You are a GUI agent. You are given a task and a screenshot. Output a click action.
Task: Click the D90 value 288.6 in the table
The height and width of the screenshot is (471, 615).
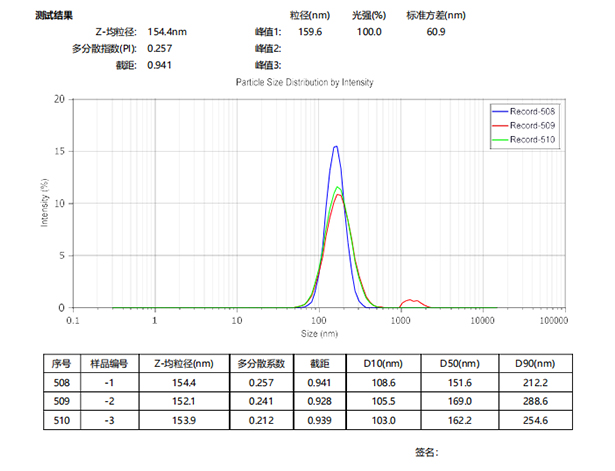tap(541, 400)
